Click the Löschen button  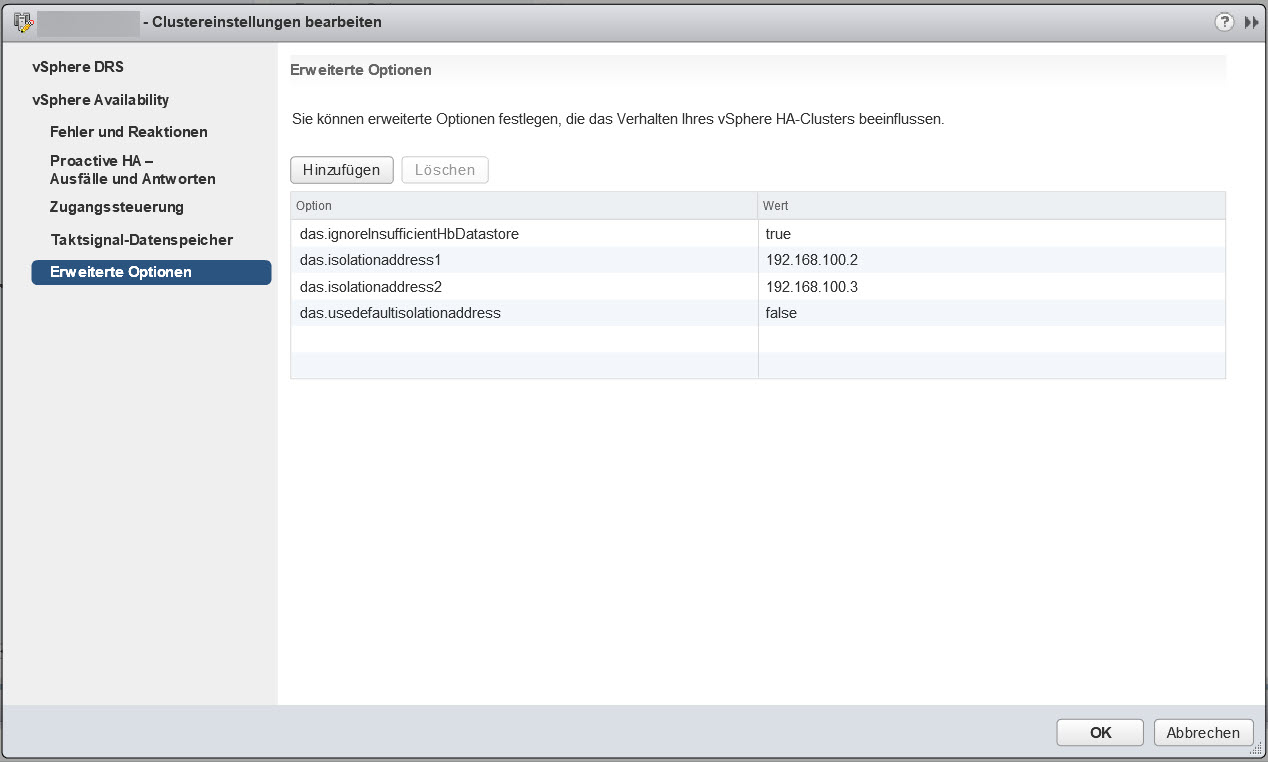tap(445, 170)
